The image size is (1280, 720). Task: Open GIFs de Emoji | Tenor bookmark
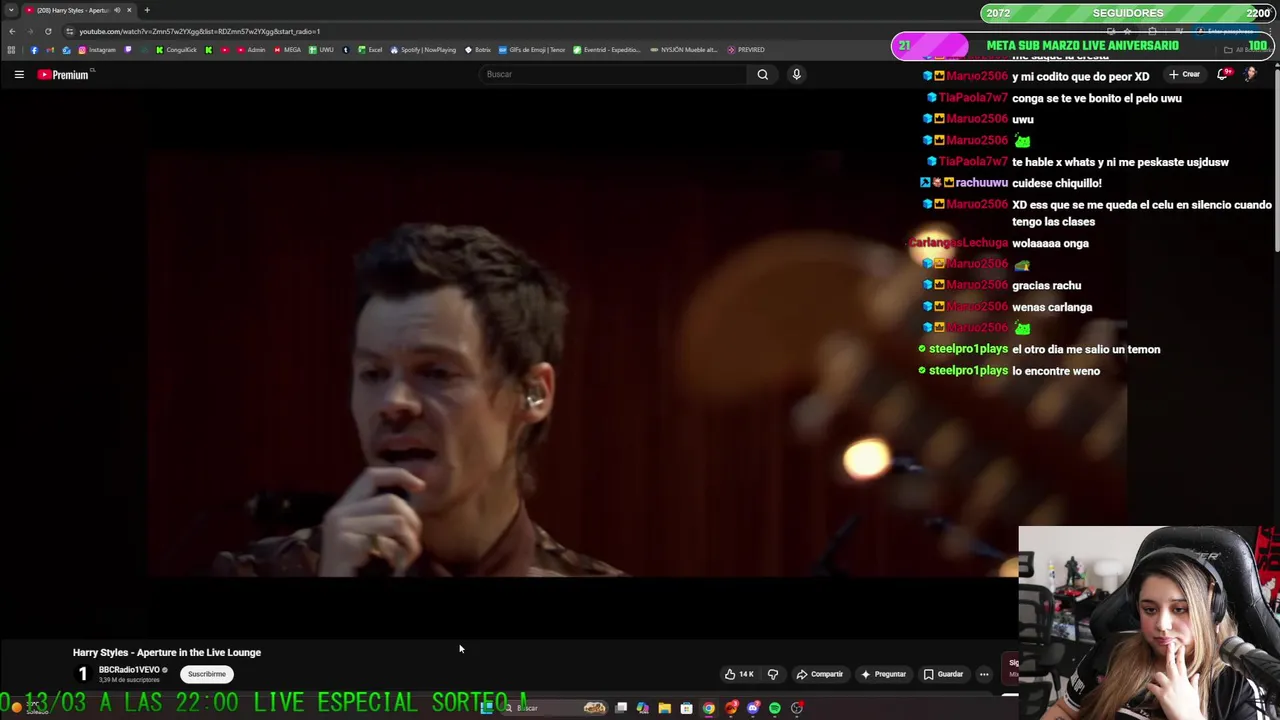click(532, 50)
